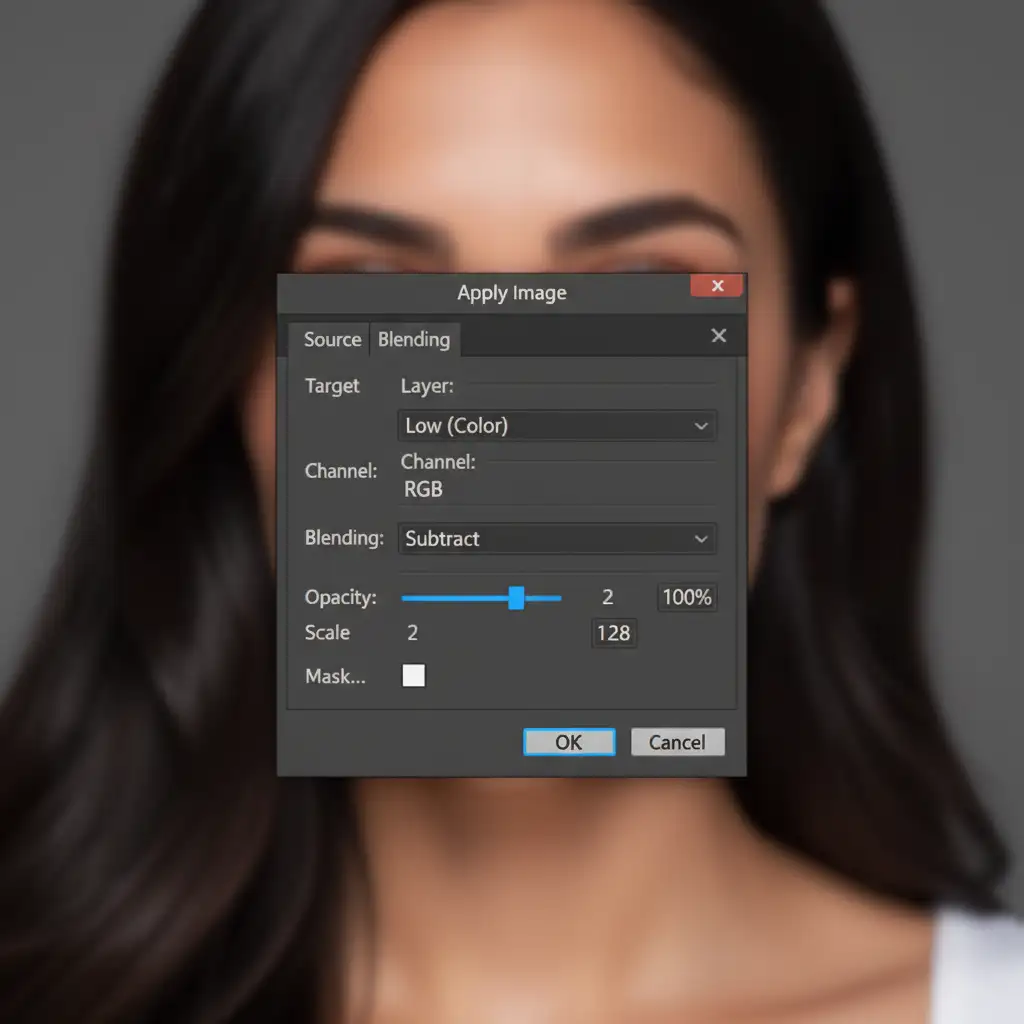Click the blue Opacity slider handle
The height and width of the screenshot is (1024, 1024).
pos(516,598)
